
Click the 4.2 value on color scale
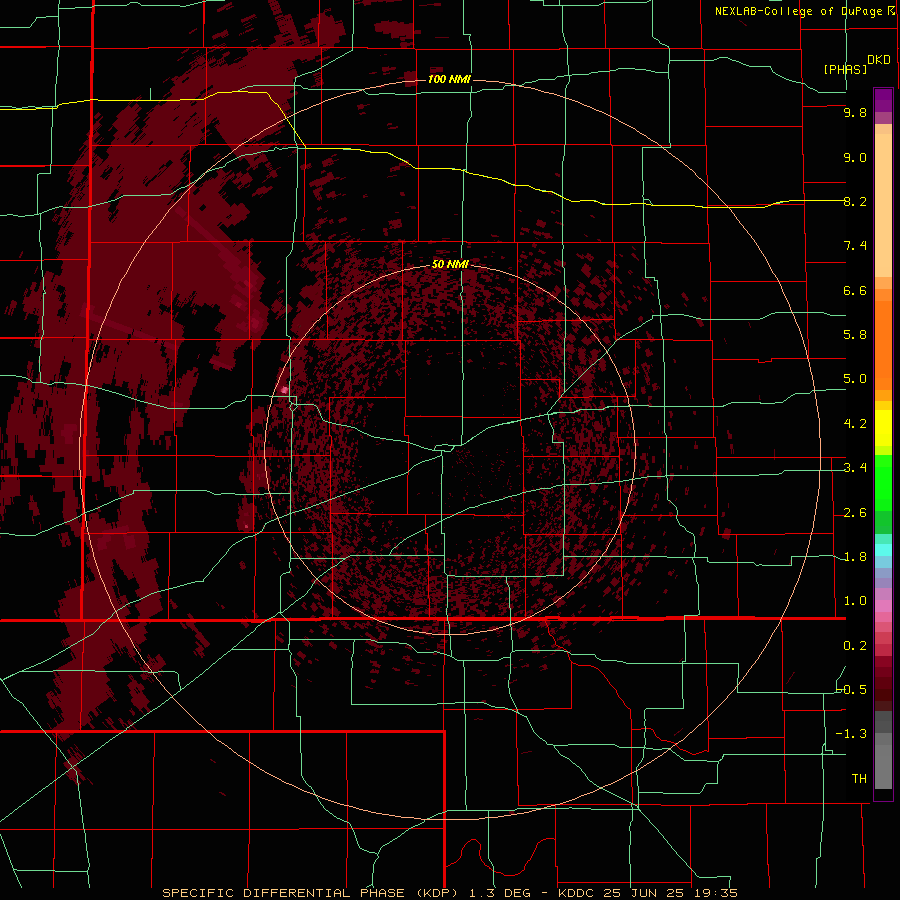coord(855,424)
